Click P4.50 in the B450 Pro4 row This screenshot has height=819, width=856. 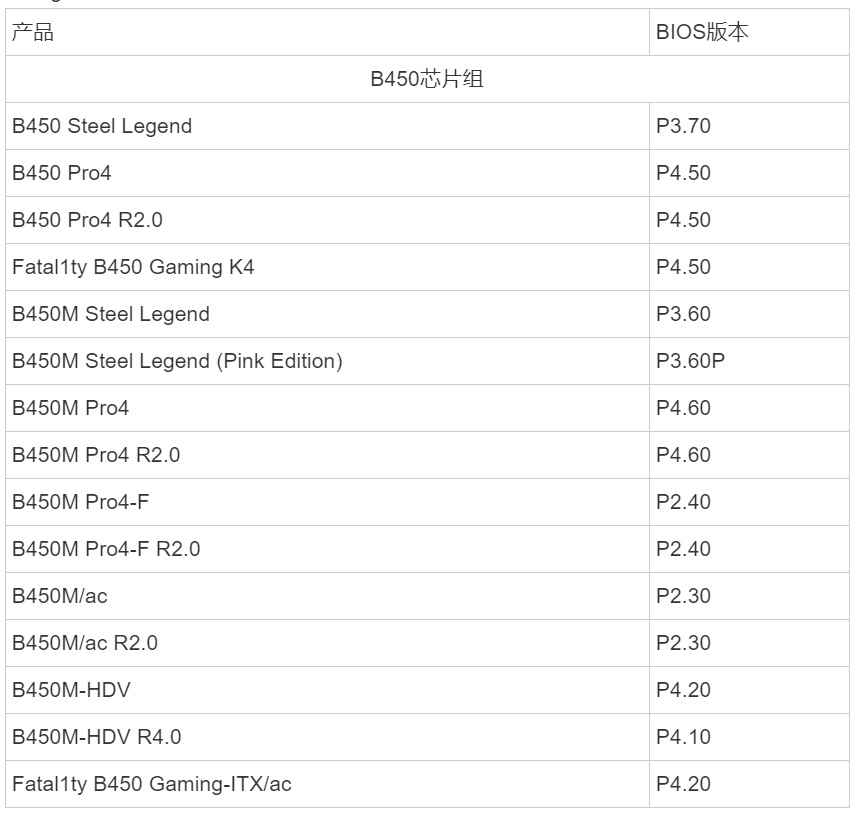click(683, 173)
